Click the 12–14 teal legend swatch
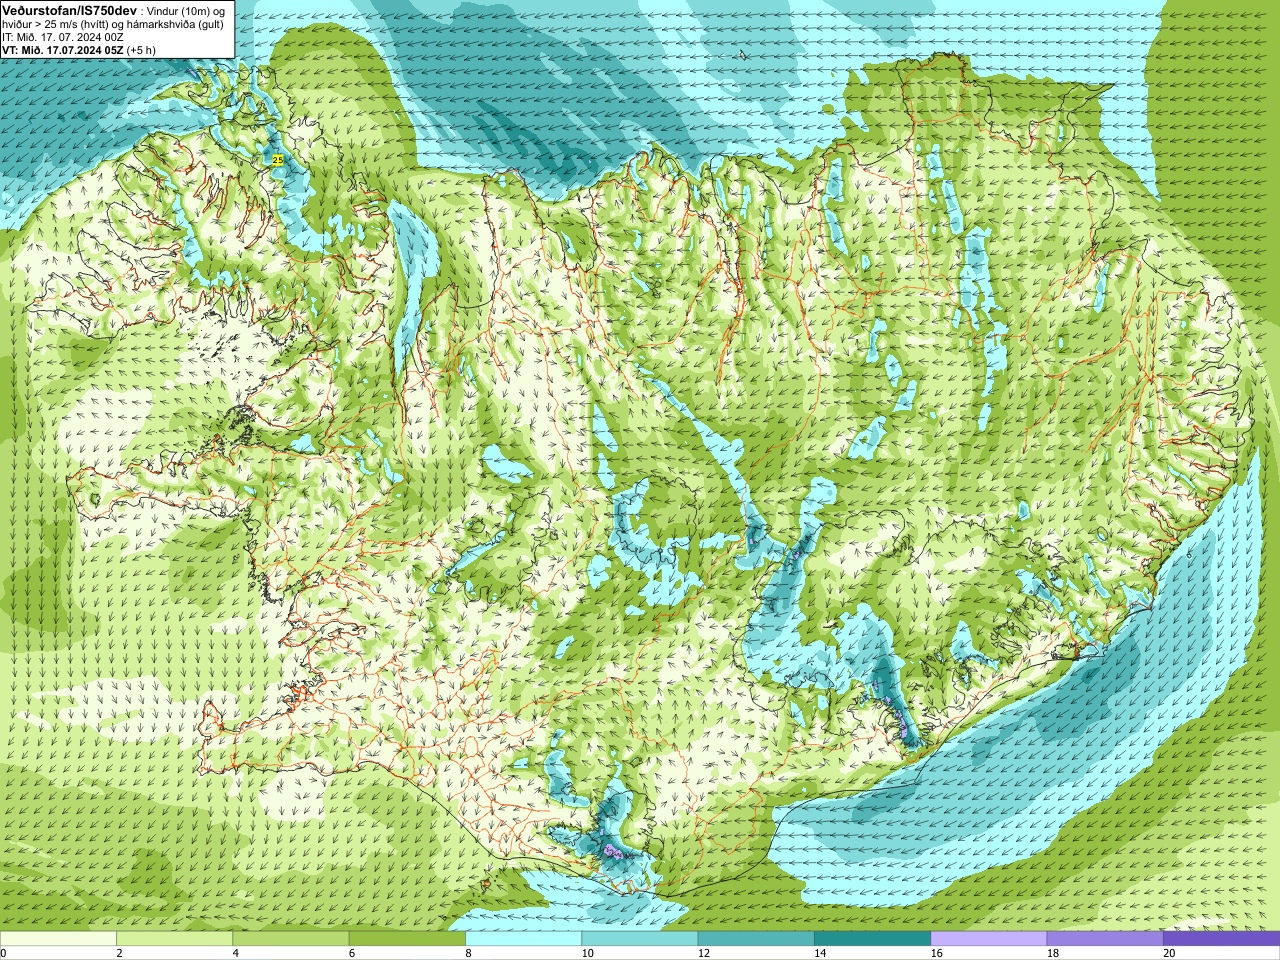1280x960 pixels. (756, 939)
